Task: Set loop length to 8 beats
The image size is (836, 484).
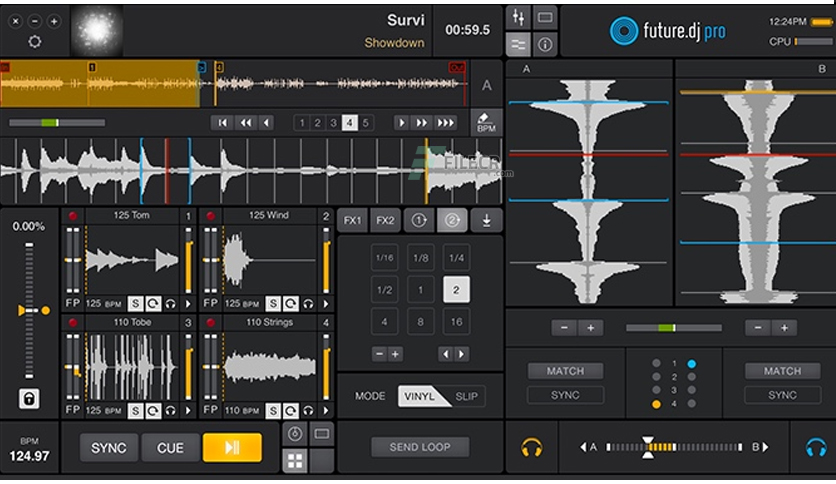Action: (x=421, y=322)
